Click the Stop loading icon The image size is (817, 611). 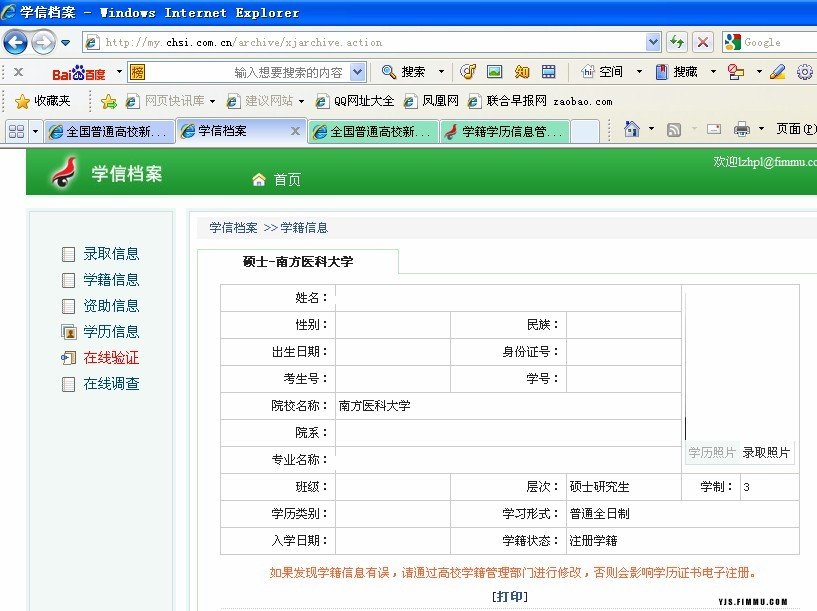click(x=703, y=42)
